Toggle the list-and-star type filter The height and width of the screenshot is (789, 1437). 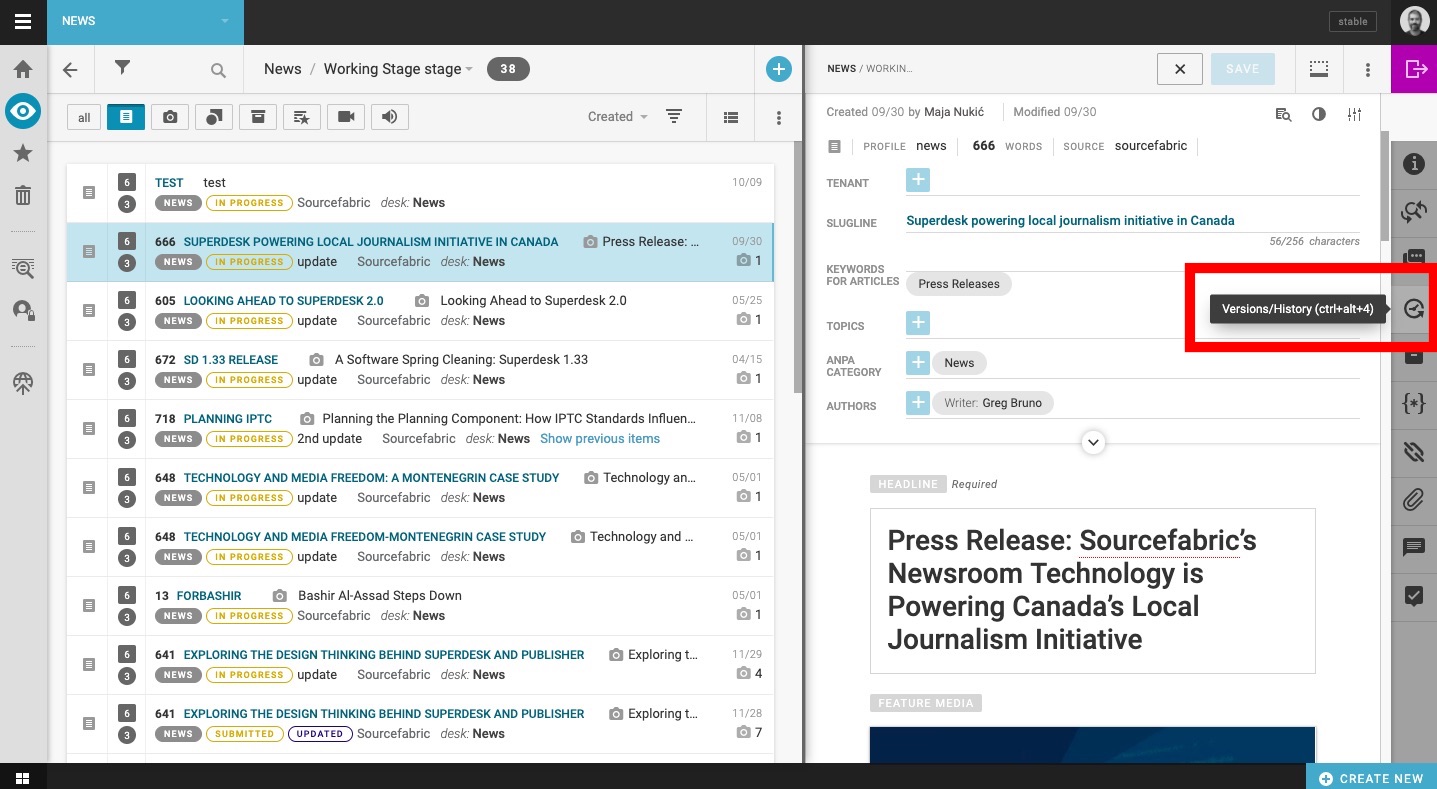click(x=302, y=117)
